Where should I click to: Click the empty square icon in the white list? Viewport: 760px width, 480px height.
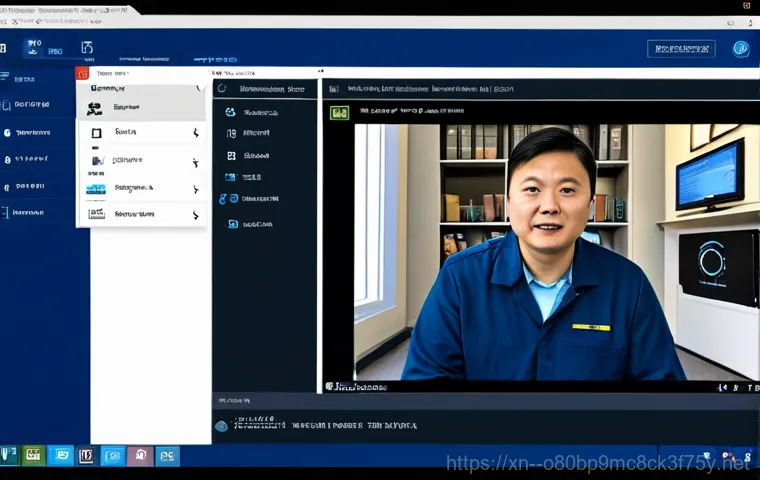coord(96,133)
